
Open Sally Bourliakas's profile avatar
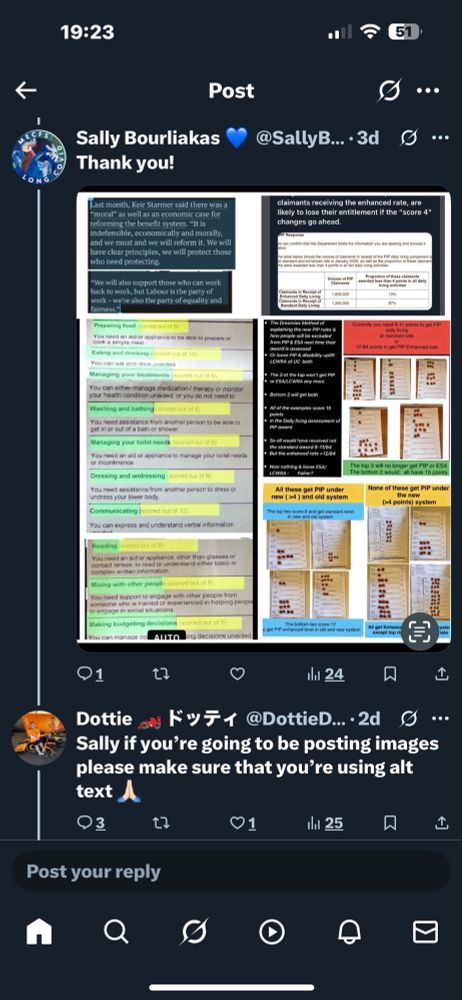coord(39,155)
